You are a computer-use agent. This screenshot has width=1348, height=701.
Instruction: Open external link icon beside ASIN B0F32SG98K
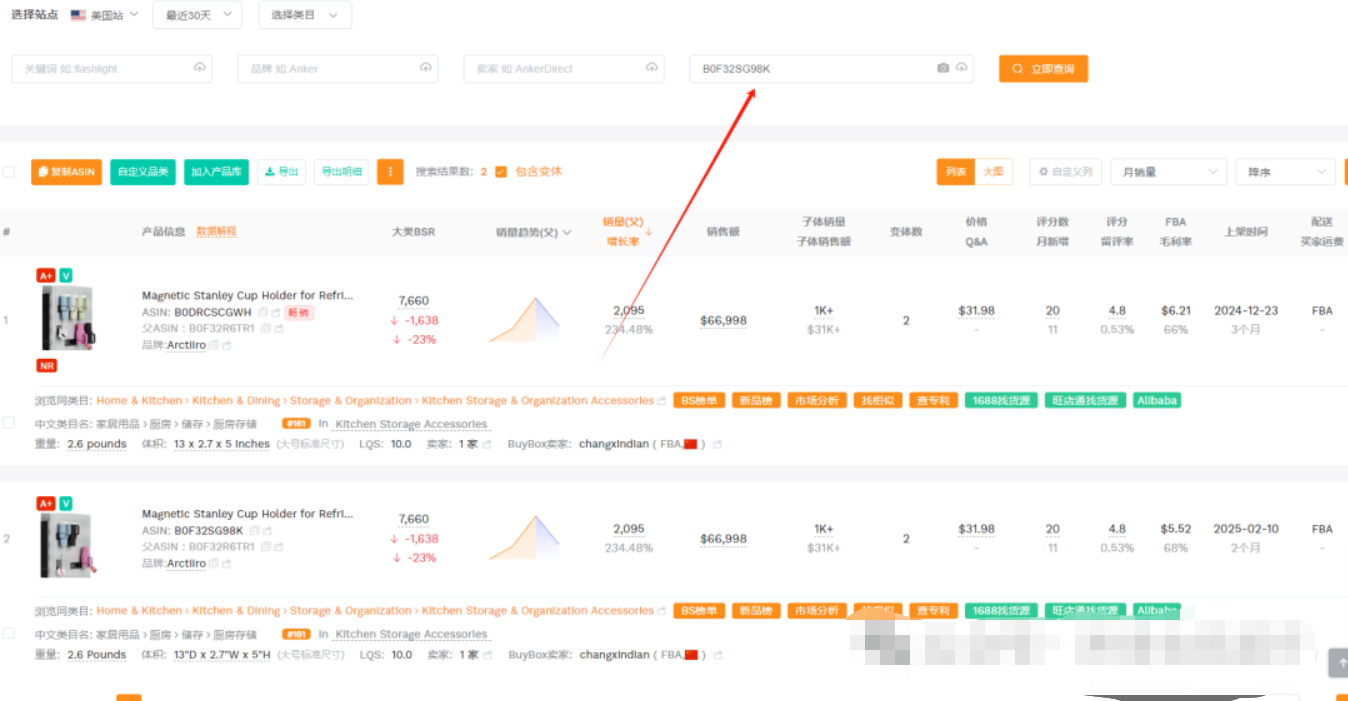(267, 530)
